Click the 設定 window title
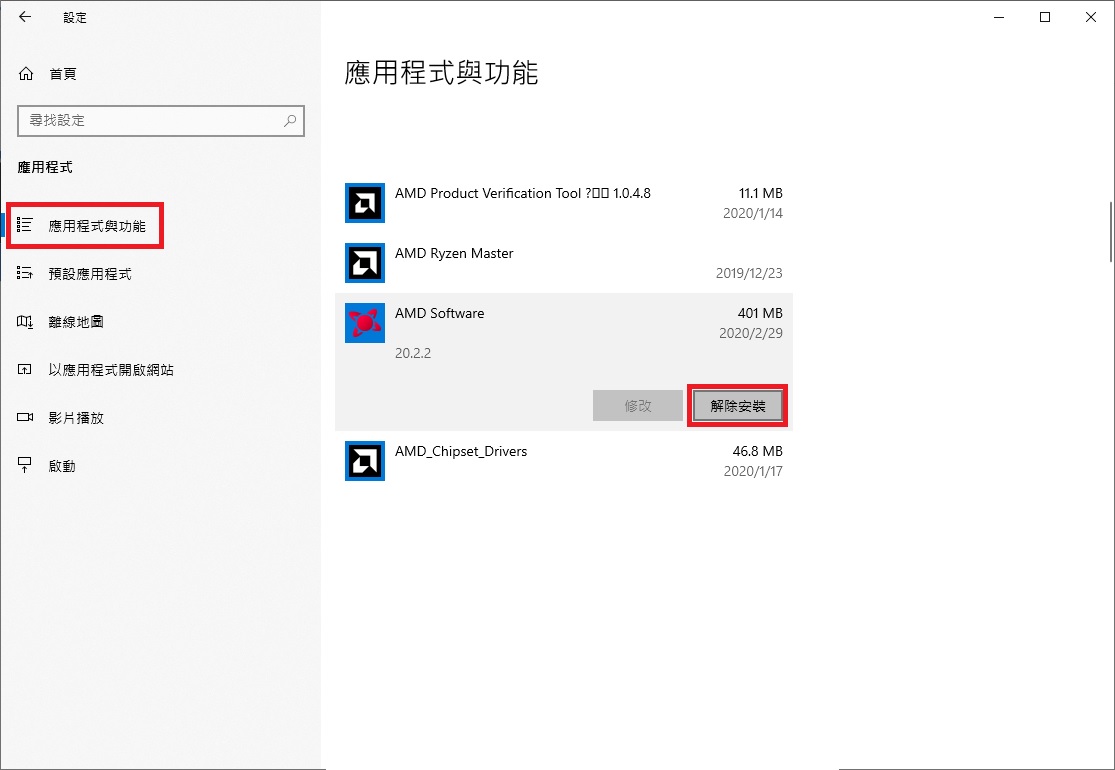Viewport: 1115px width, 770px height. click(x=75, y=18)
